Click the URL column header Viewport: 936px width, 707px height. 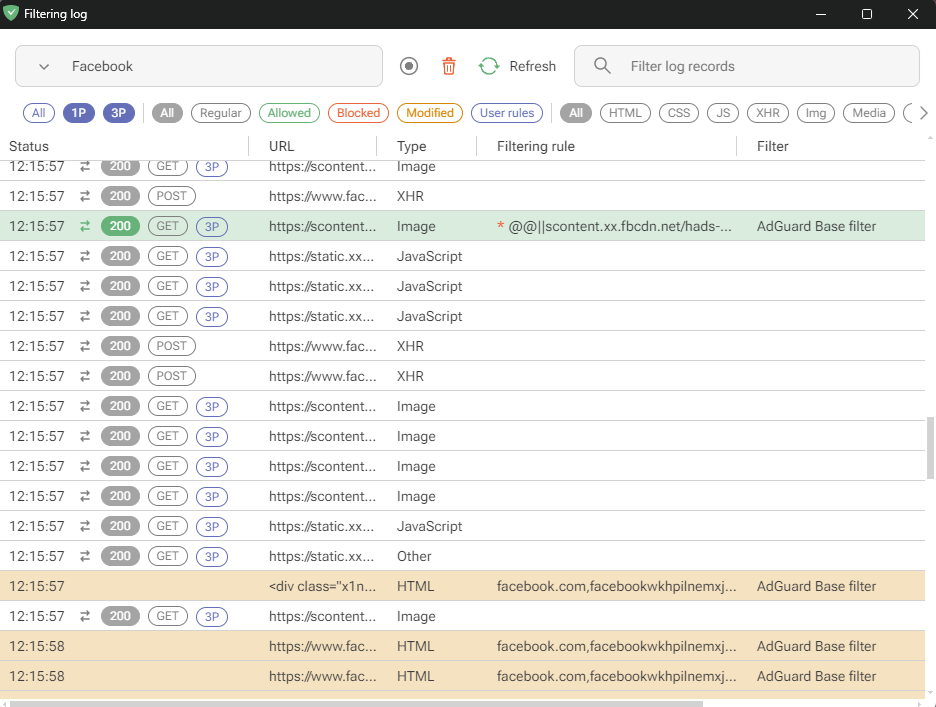pos(281,146)
